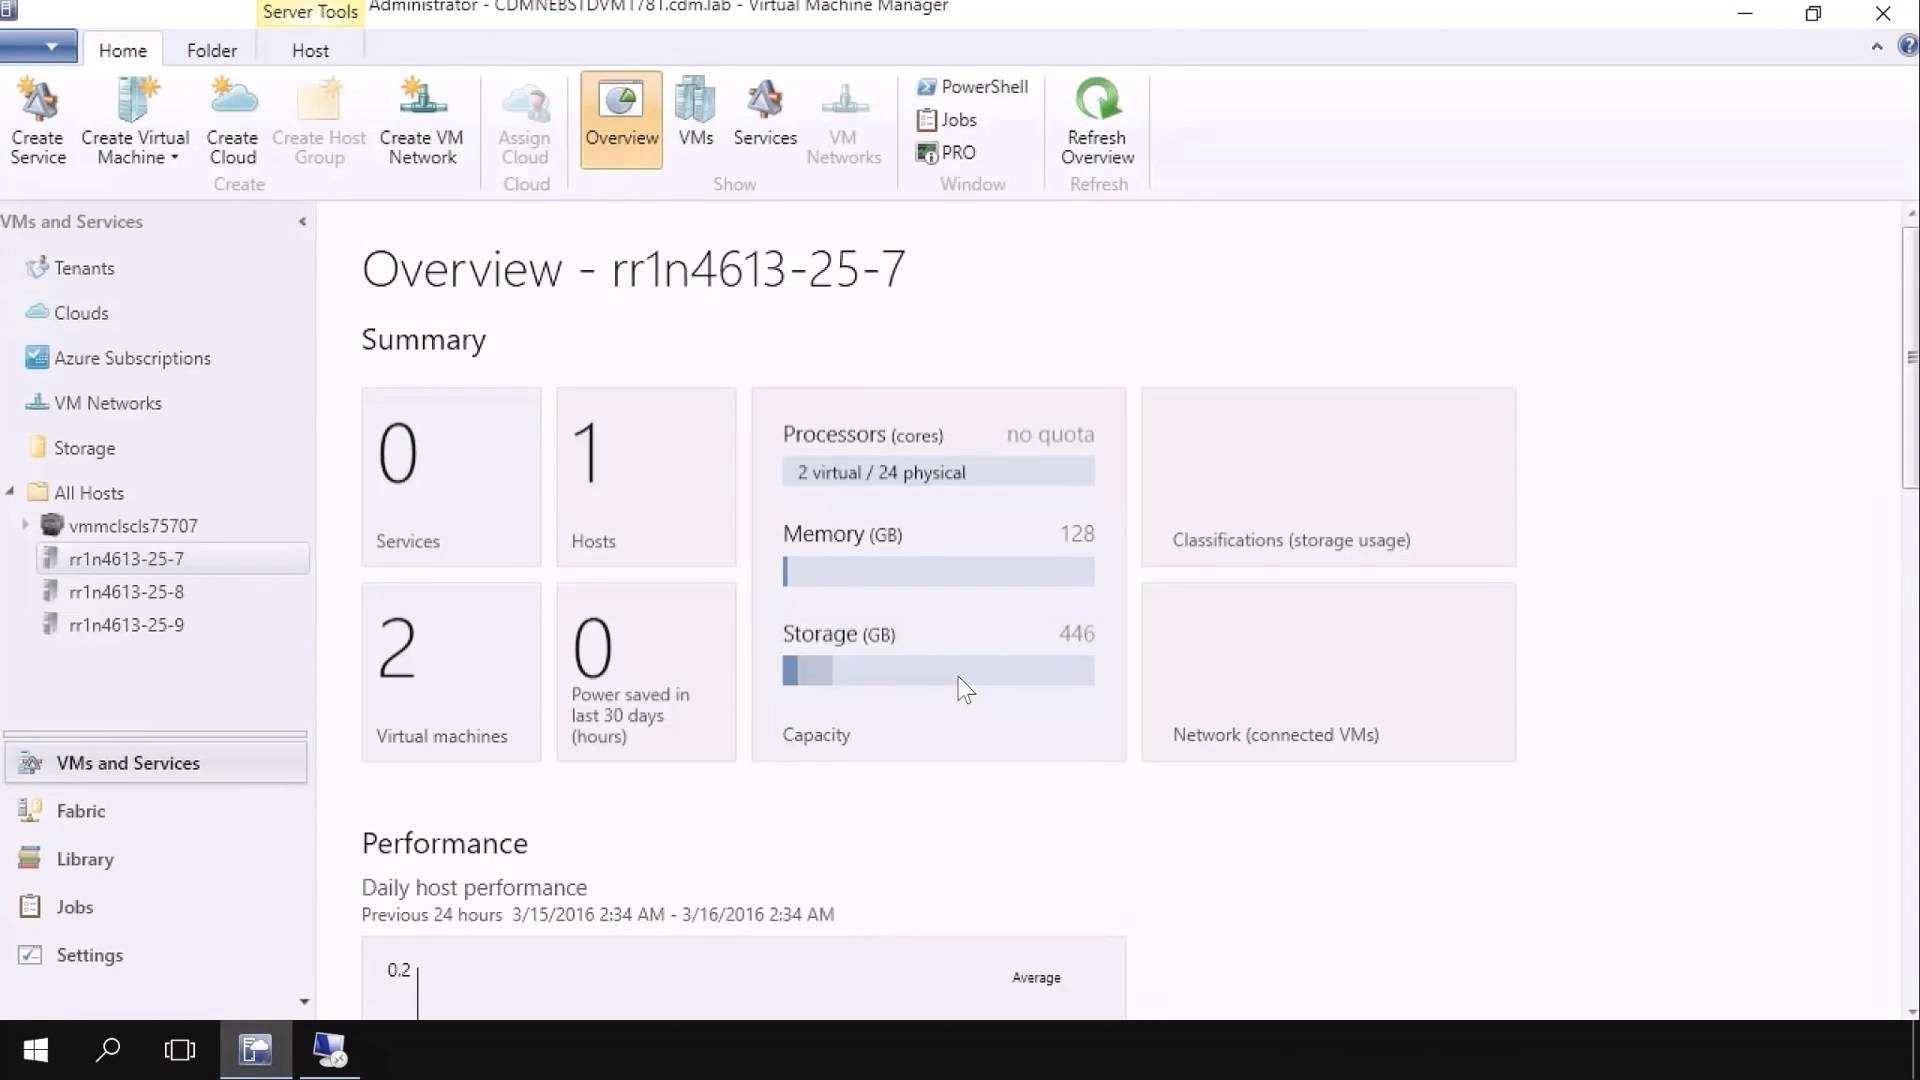Open the Jobs window from ribbon
The height and width of the screenshot is (1080, 1920).
click(947, 120)
